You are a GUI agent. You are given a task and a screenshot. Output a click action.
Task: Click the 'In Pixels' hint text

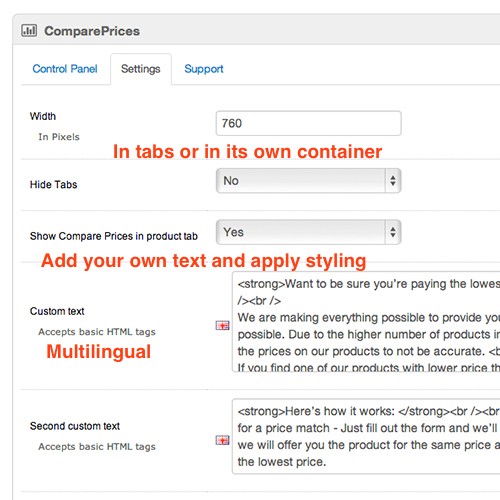[59, 137]
